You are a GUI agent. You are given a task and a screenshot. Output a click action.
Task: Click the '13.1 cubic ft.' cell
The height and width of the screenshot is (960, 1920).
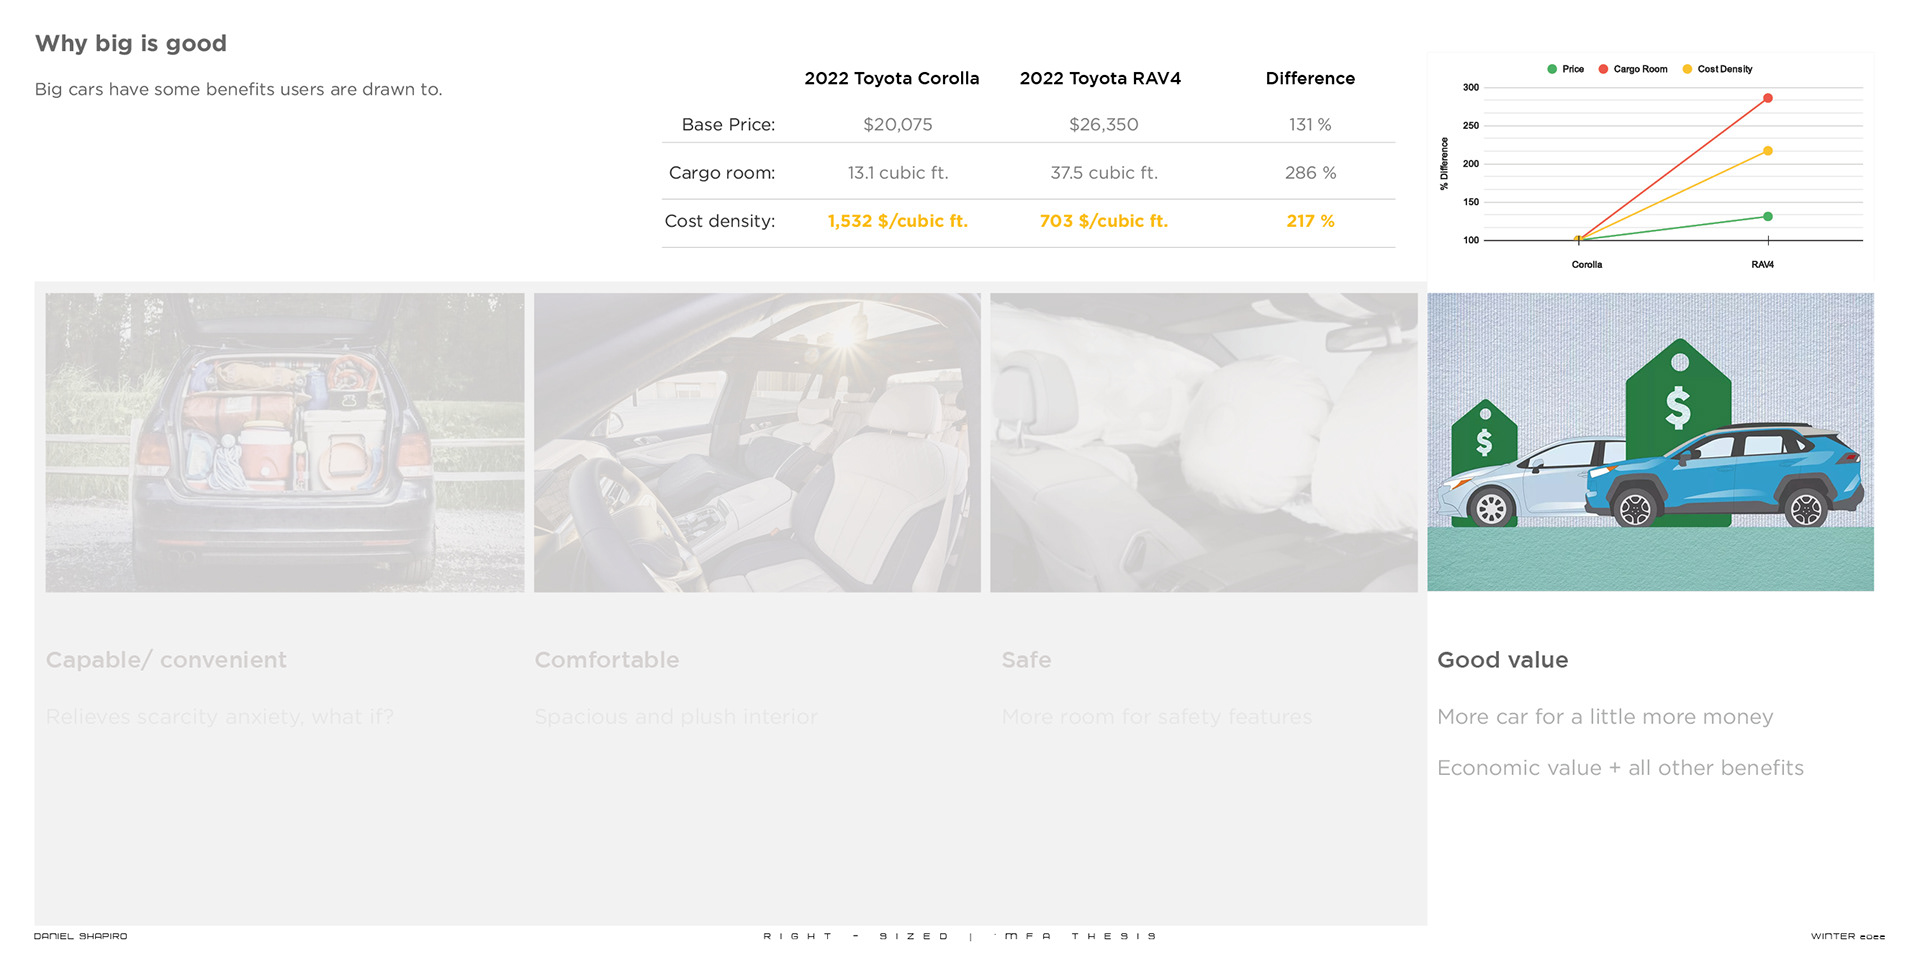898,173
